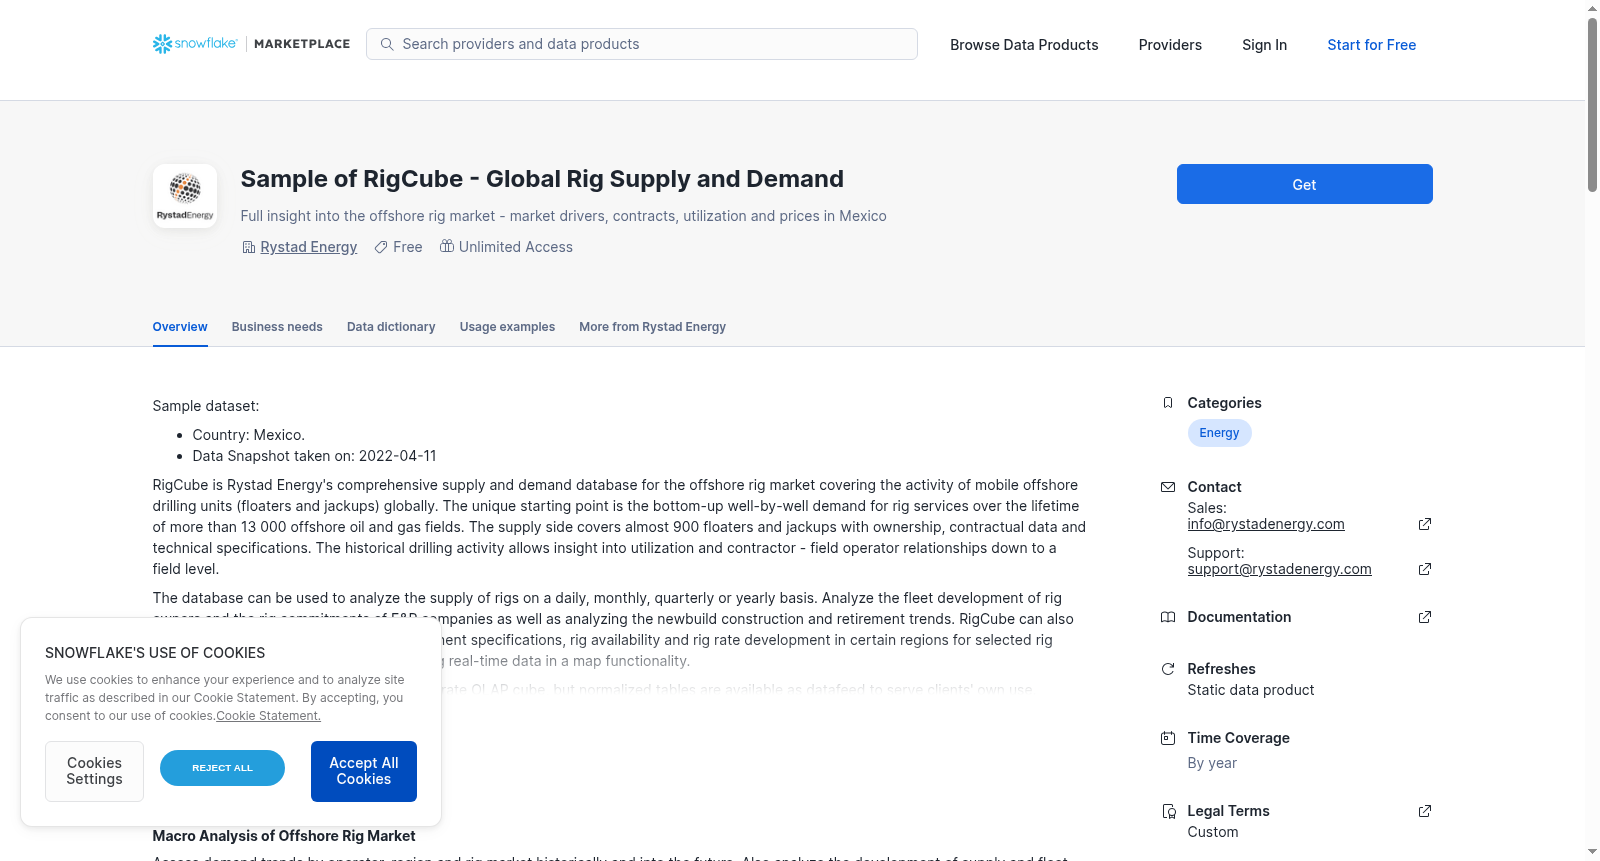1600x861 pixels.
Task: Focus the search providers and data products field
Action: 642,44
